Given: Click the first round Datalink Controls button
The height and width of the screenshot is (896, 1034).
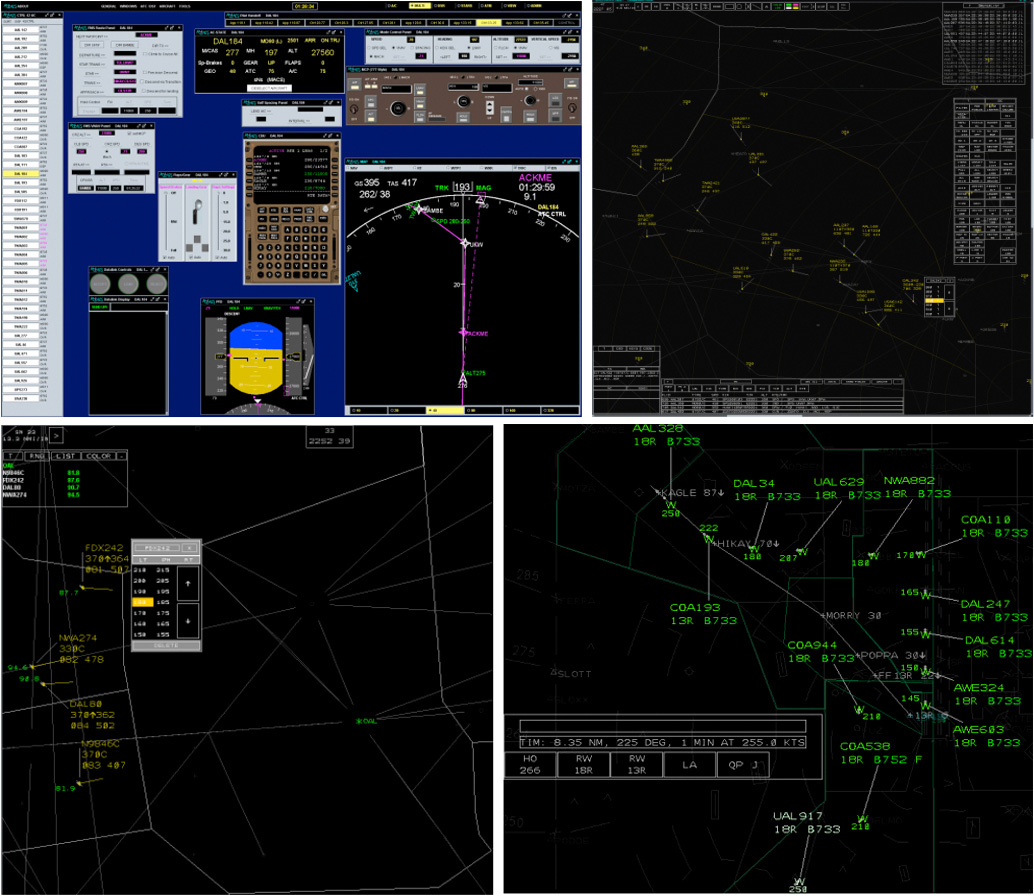Looking at the screenshot, I should (x=101, y=284).
